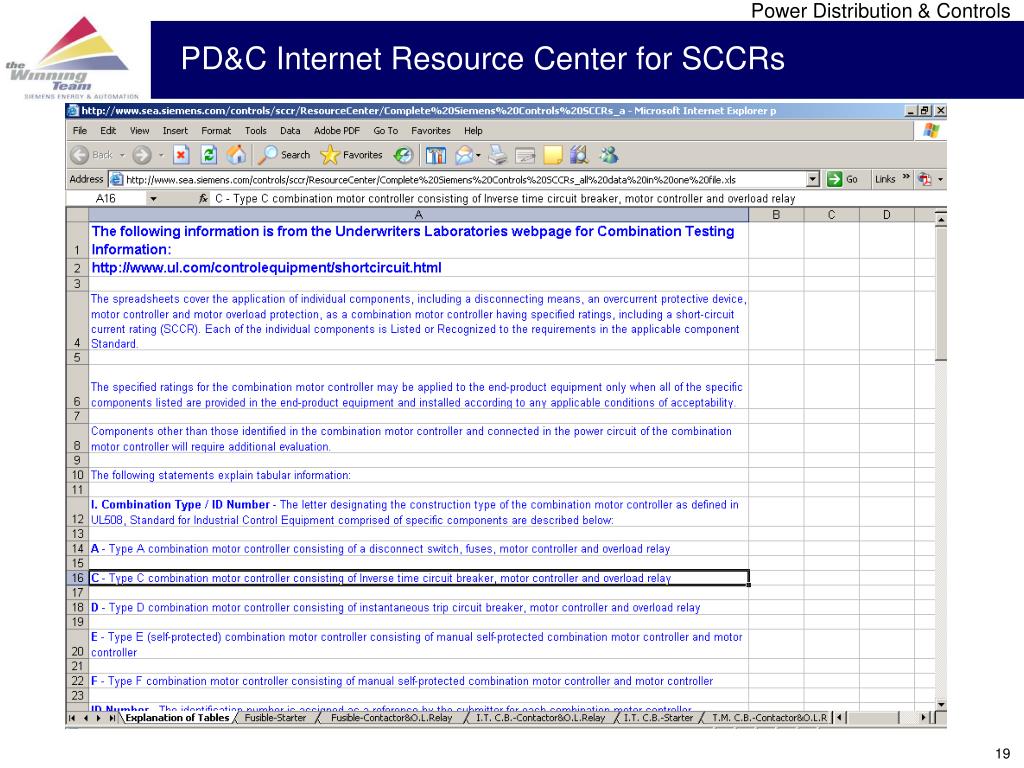
Task: Select column B header
Action: [776, 214]
